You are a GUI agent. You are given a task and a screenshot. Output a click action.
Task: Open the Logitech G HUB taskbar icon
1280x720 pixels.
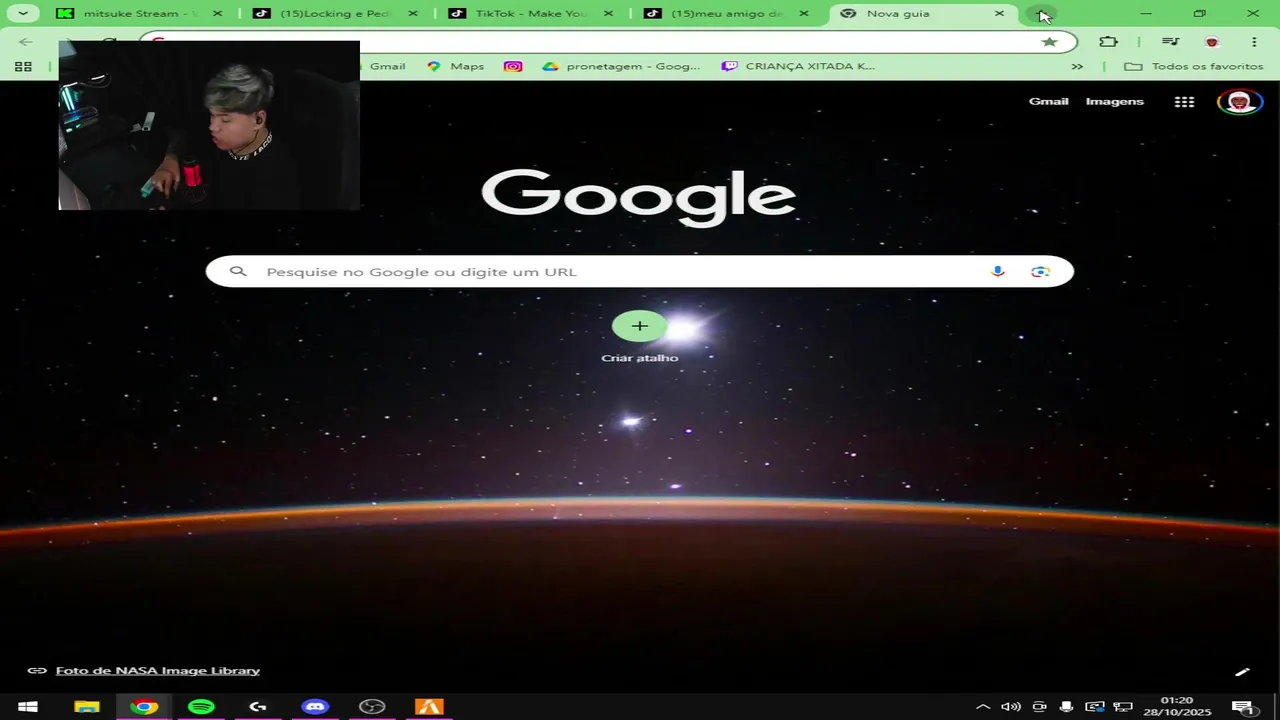[x=258, y=707]
